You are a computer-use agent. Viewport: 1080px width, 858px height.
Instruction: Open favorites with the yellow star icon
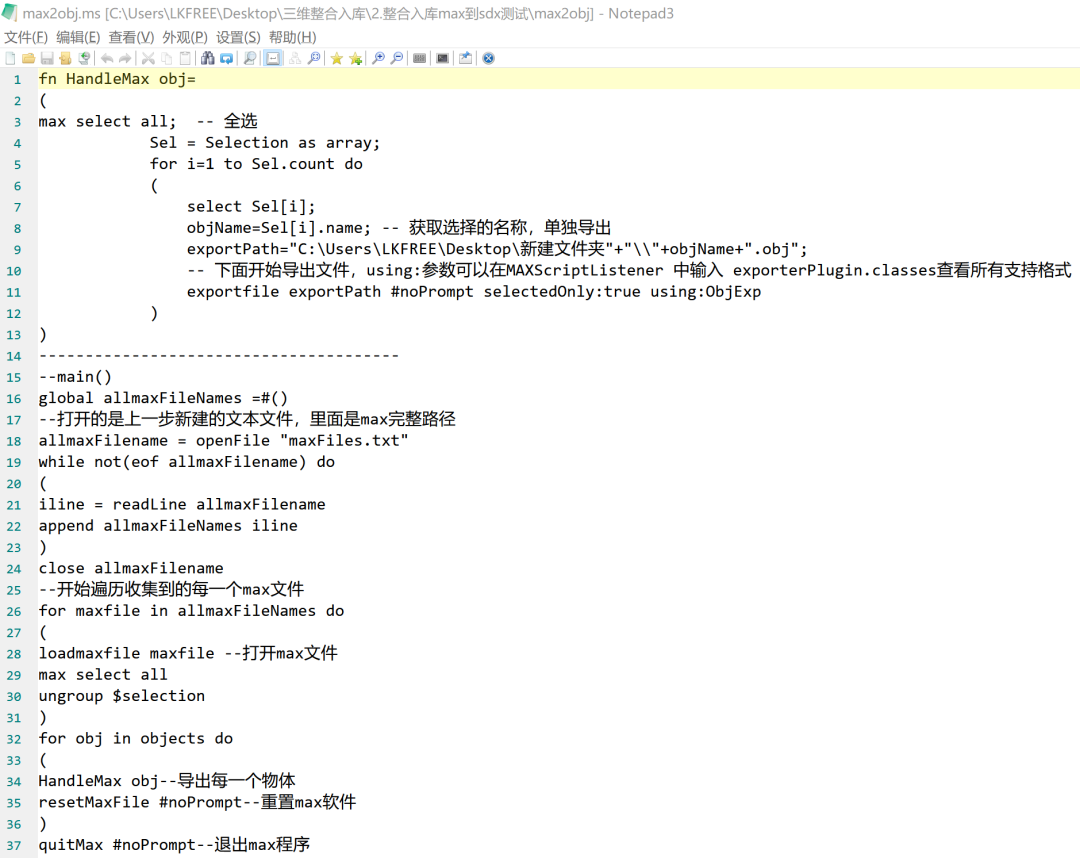pyautogui.click(x=336, y=59)
